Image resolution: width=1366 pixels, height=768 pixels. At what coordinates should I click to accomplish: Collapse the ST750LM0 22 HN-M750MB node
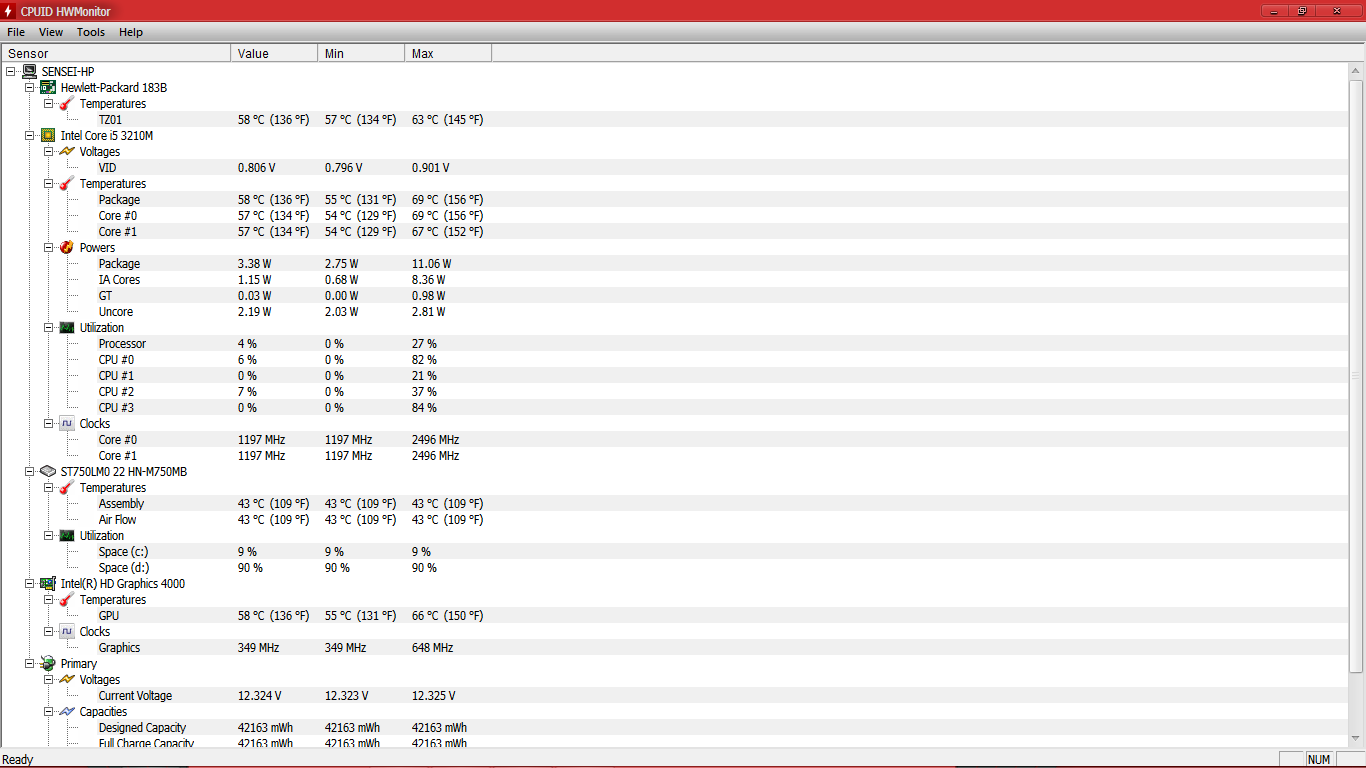(x=30, y=472)
